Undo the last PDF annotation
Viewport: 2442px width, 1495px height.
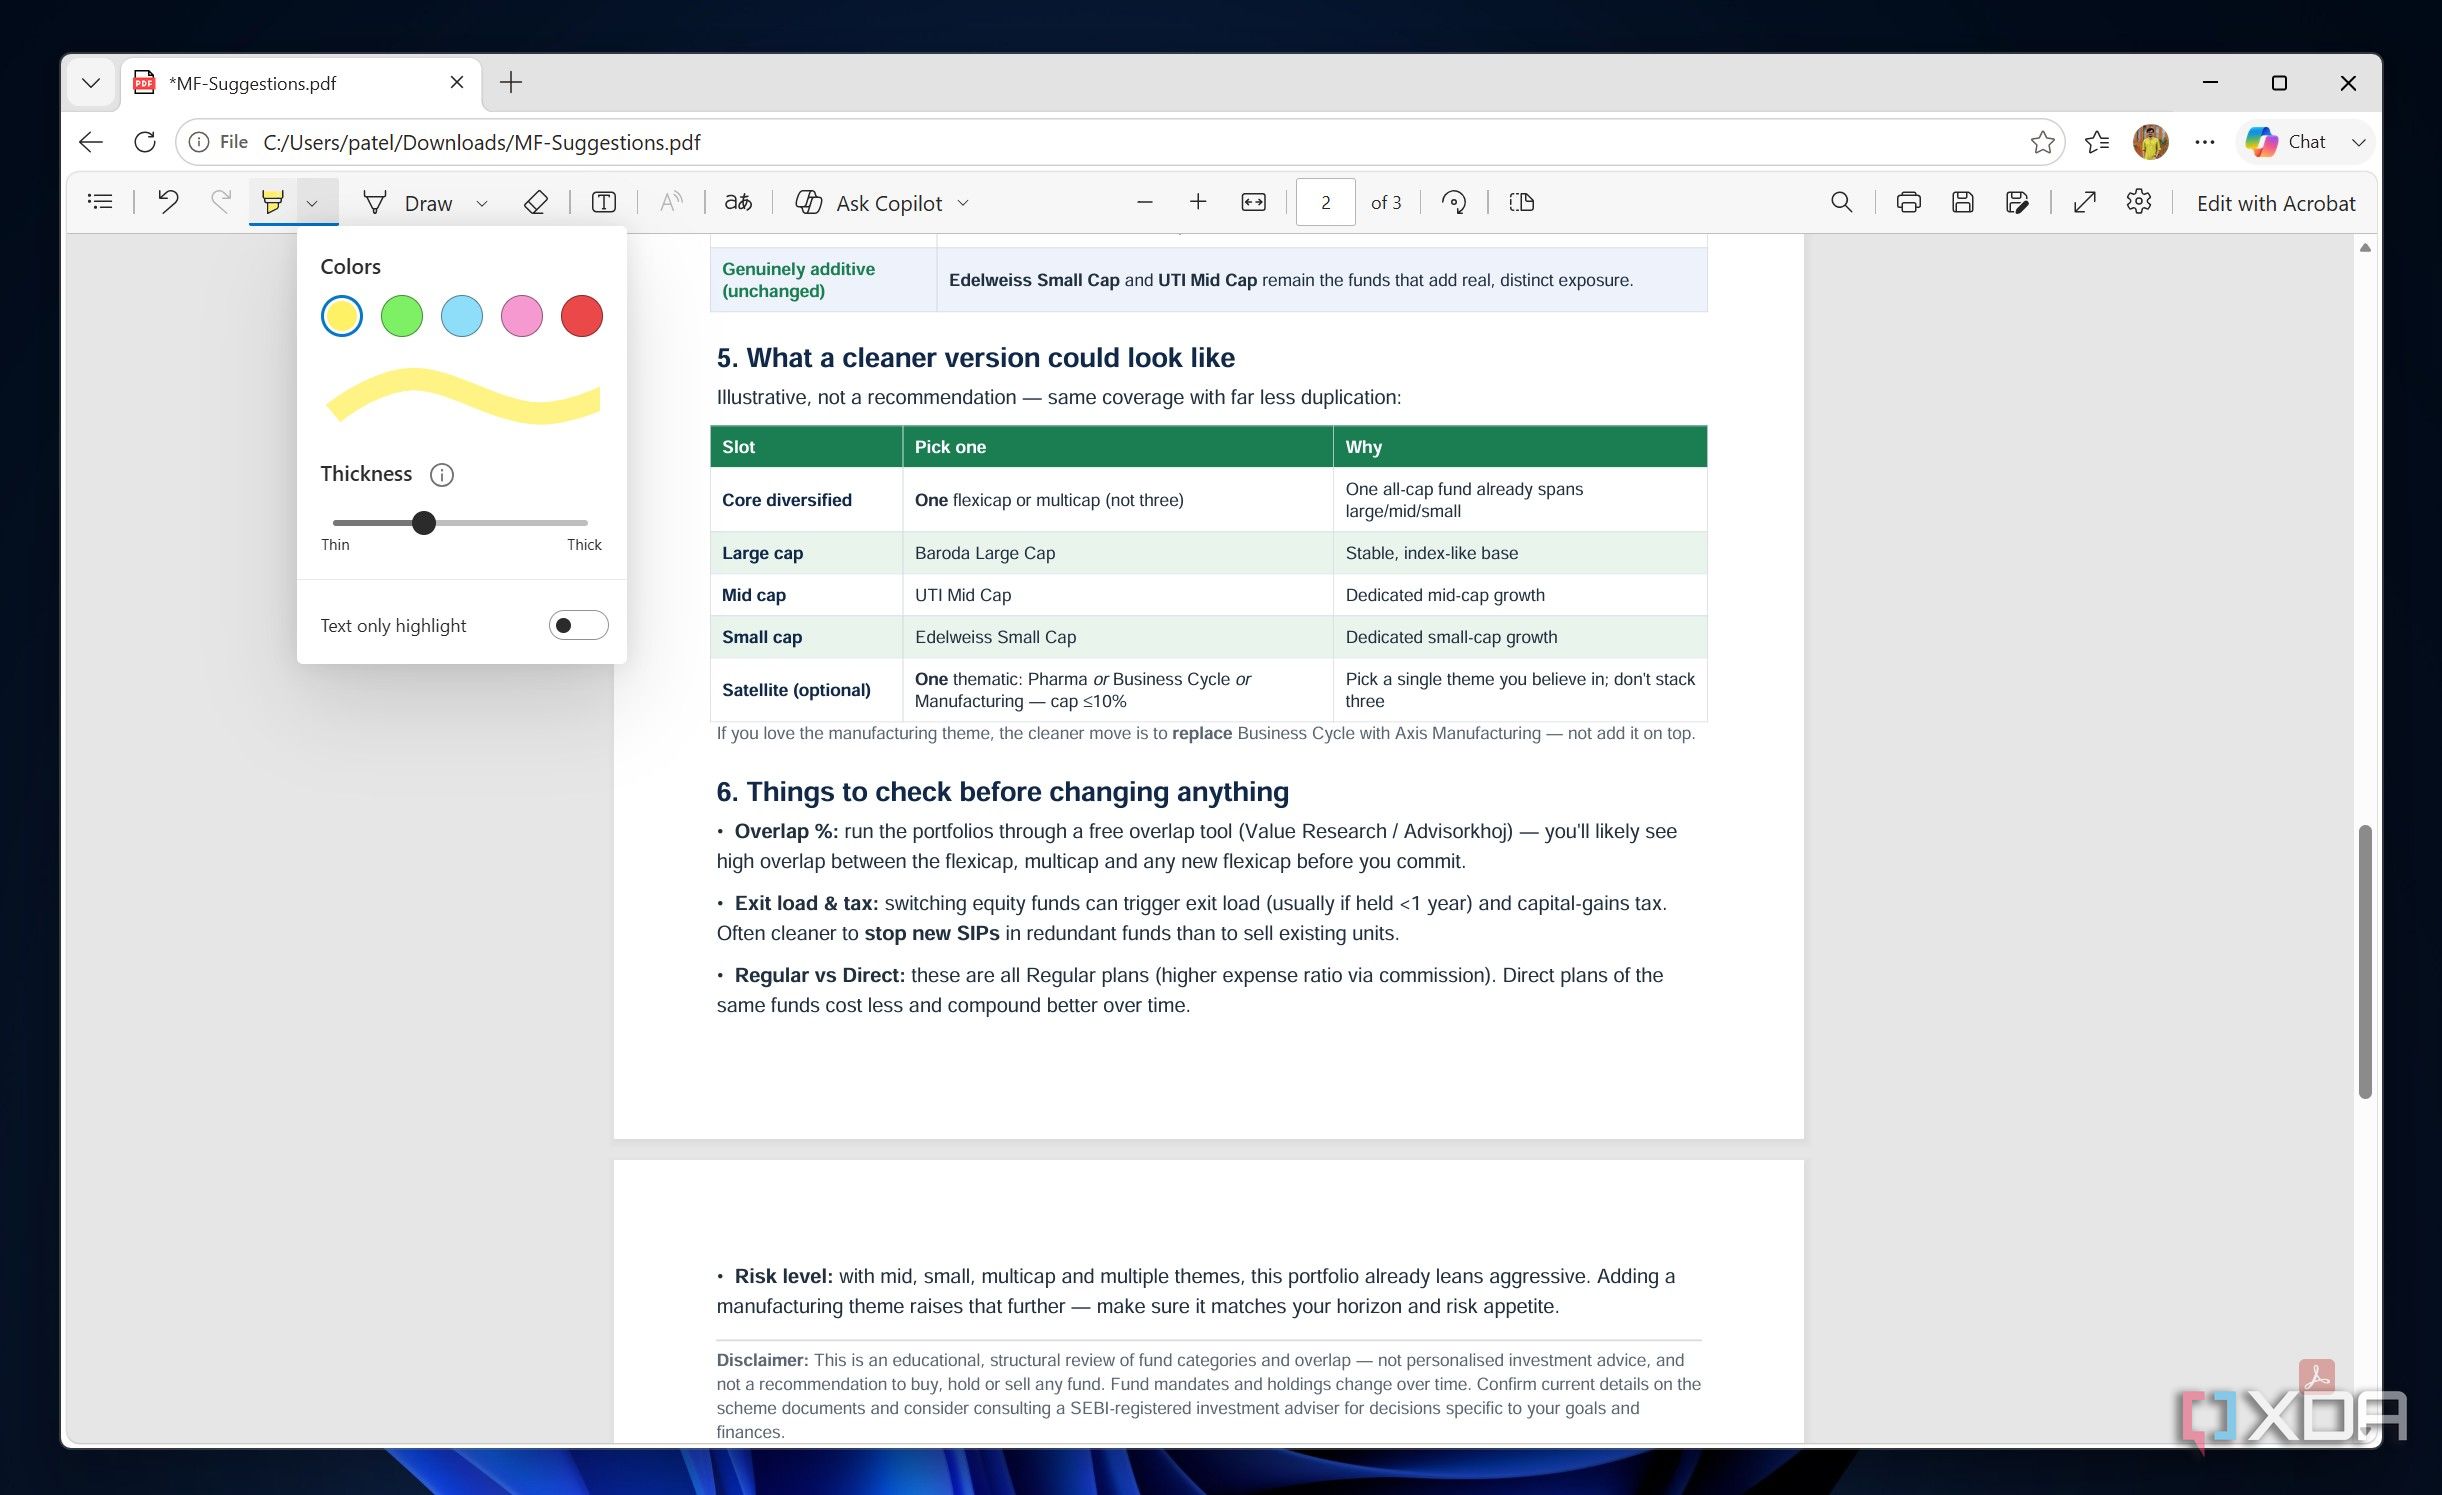pyautogui.click(x=168, y=202)
